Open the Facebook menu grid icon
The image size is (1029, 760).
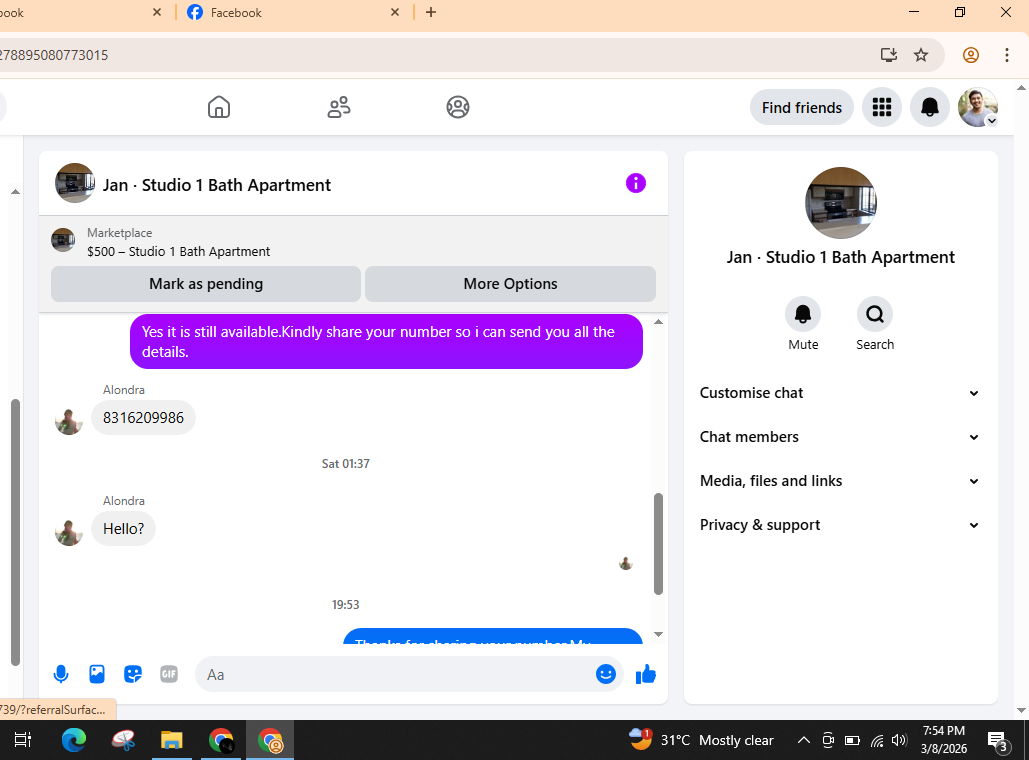[x=881, y=107]
